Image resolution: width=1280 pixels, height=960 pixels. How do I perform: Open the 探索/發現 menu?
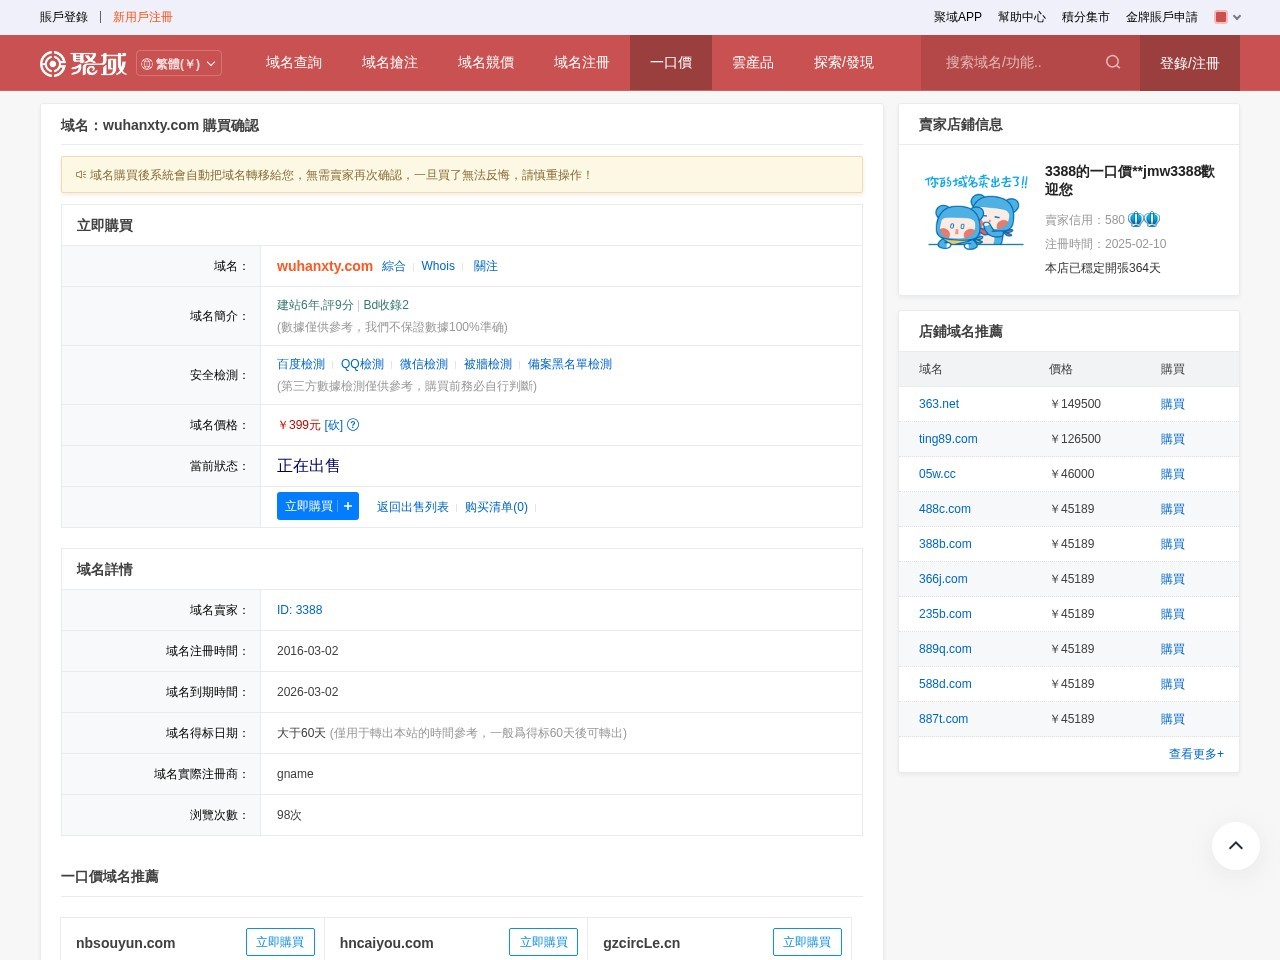844,62
